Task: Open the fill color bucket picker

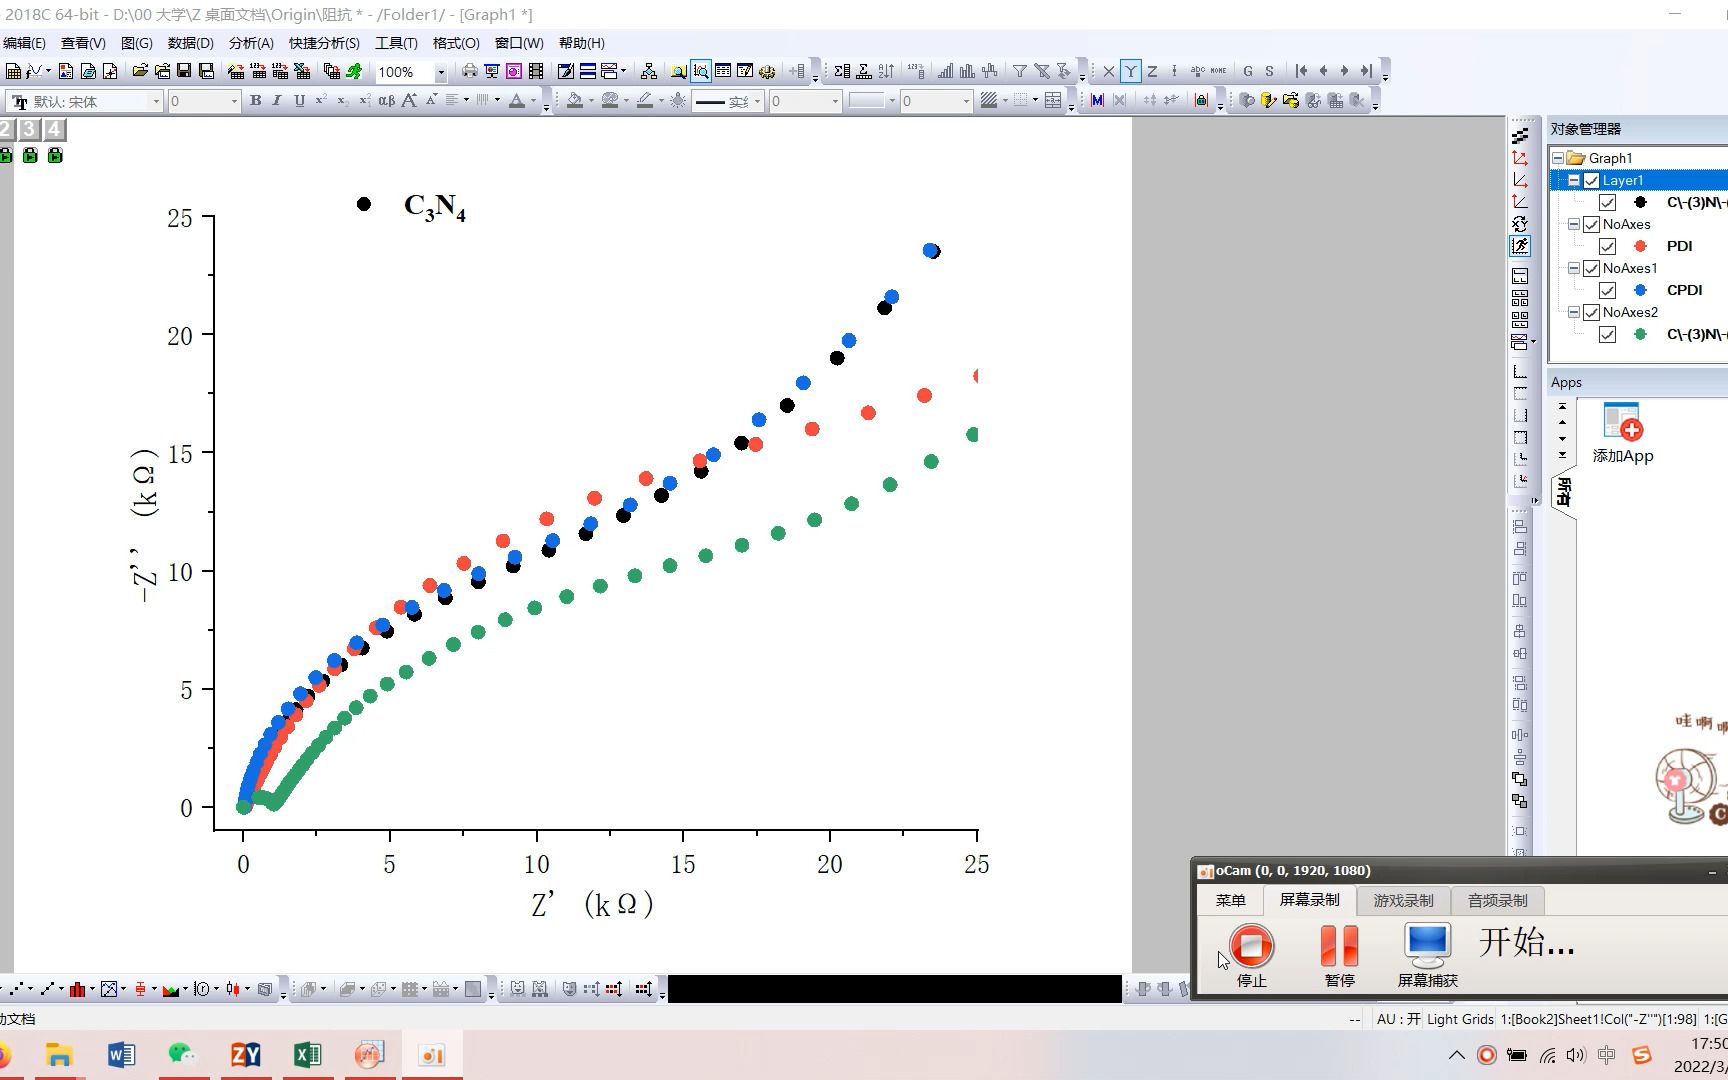Action: 575,101
